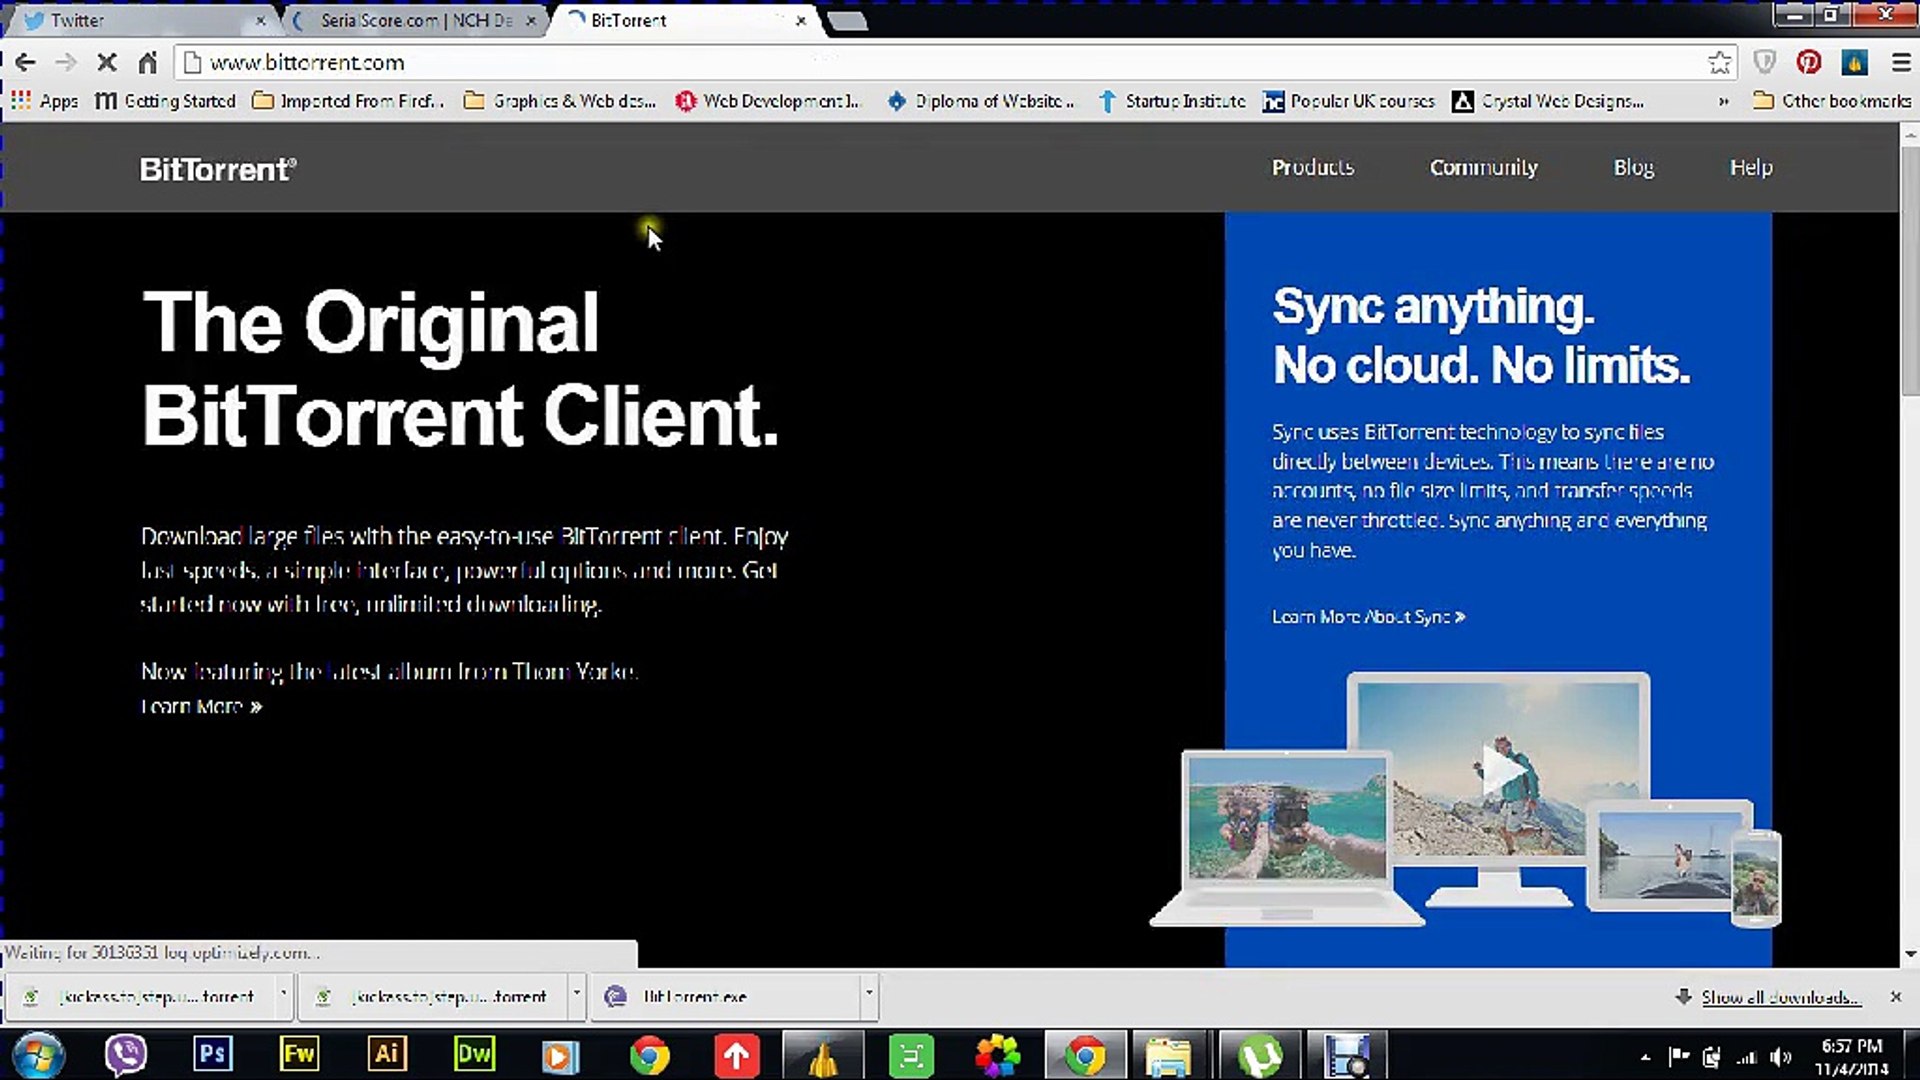
Task: Click the browser back arrow
Action: 25,63
